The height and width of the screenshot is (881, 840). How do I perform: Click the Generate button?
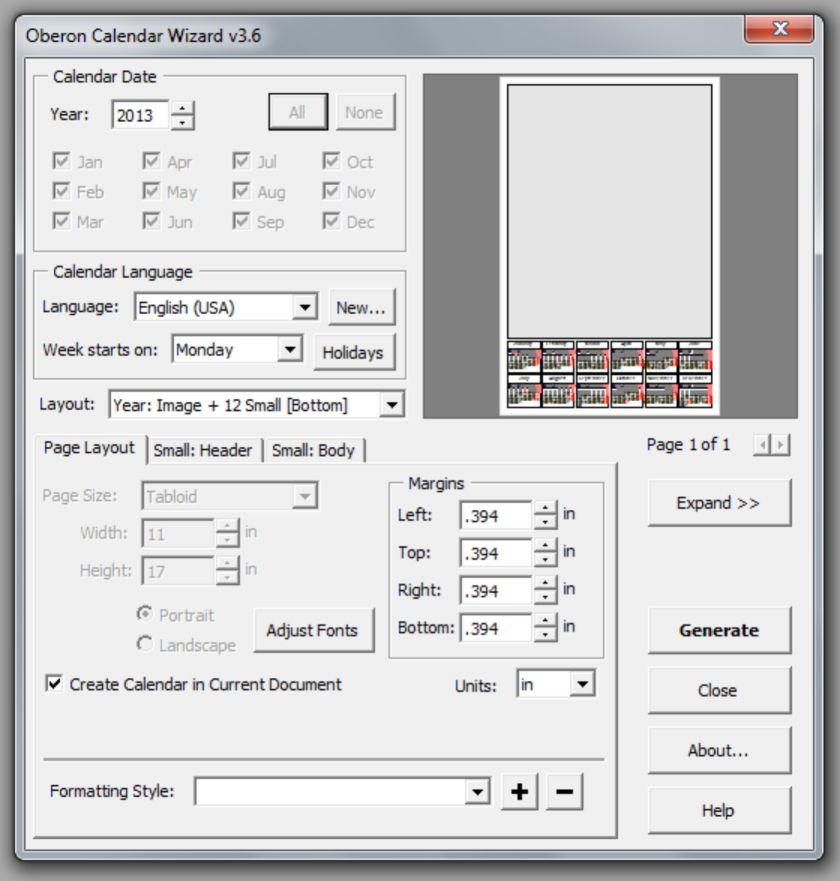(718, 630)
